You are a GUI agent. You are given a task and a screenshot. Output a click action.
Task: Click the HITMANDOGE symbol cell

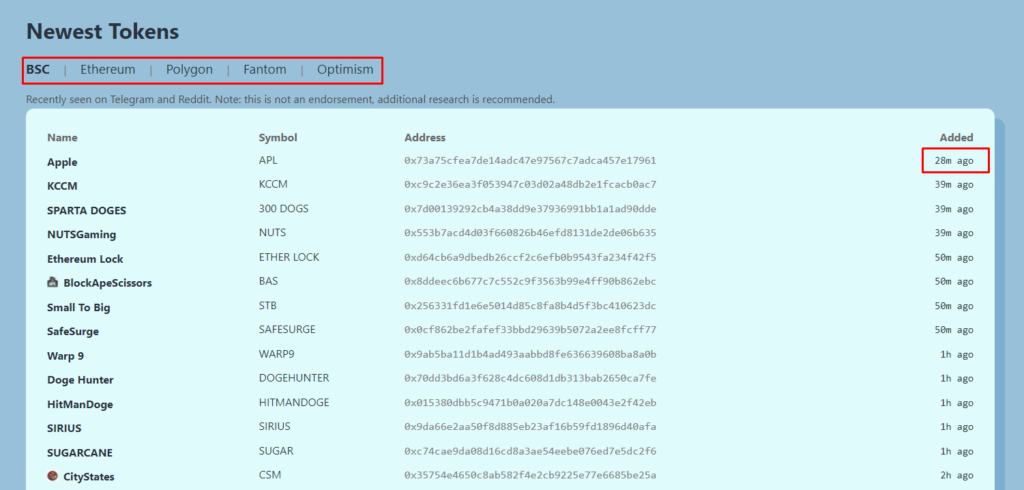(294, 402)
